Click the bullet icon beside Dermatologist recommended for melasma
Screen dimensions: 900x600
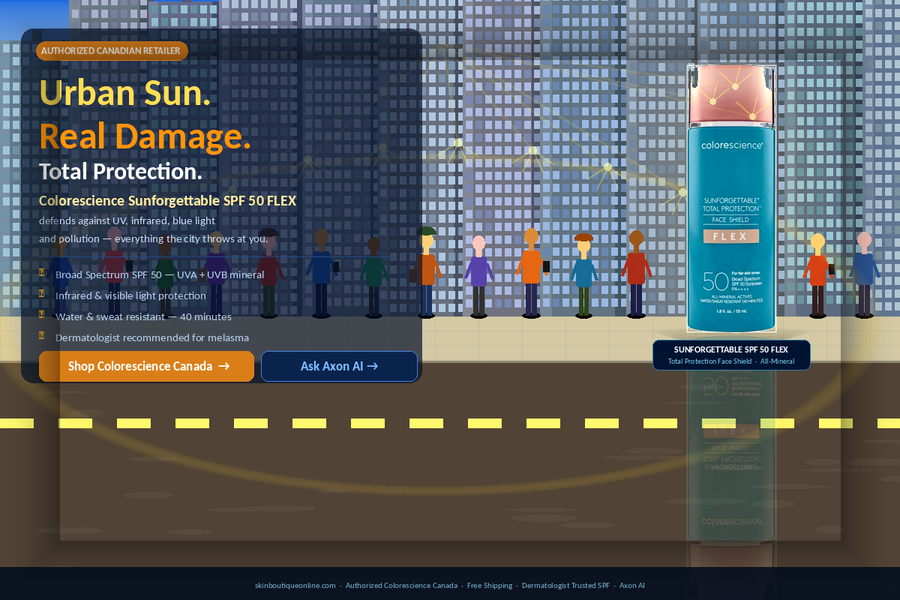[x=42, y=335]
